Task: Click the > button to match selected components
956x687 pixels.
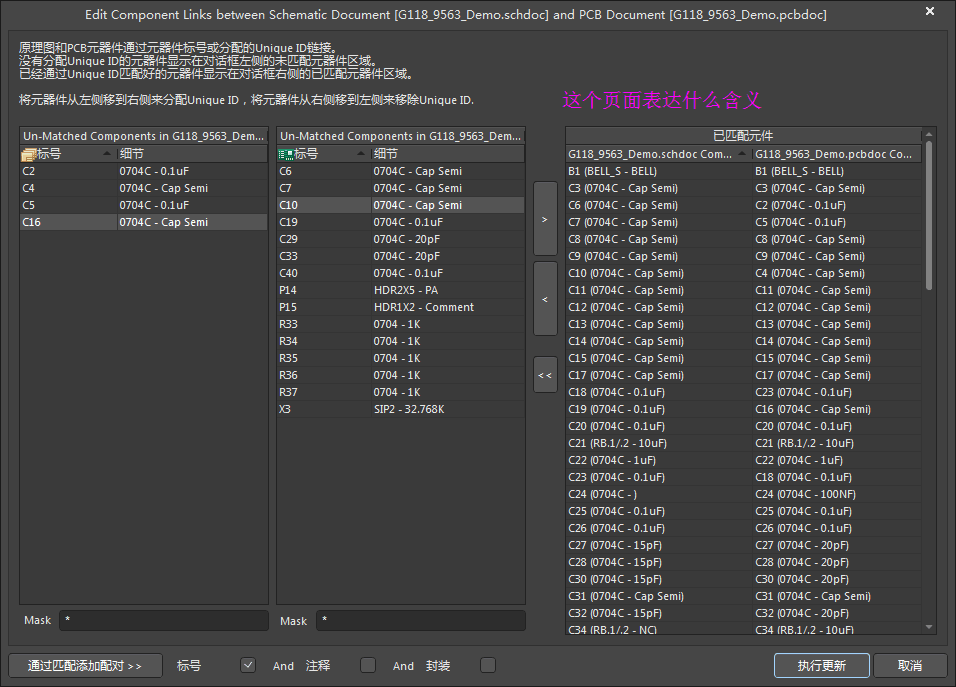Action: (x=545, y=218)
